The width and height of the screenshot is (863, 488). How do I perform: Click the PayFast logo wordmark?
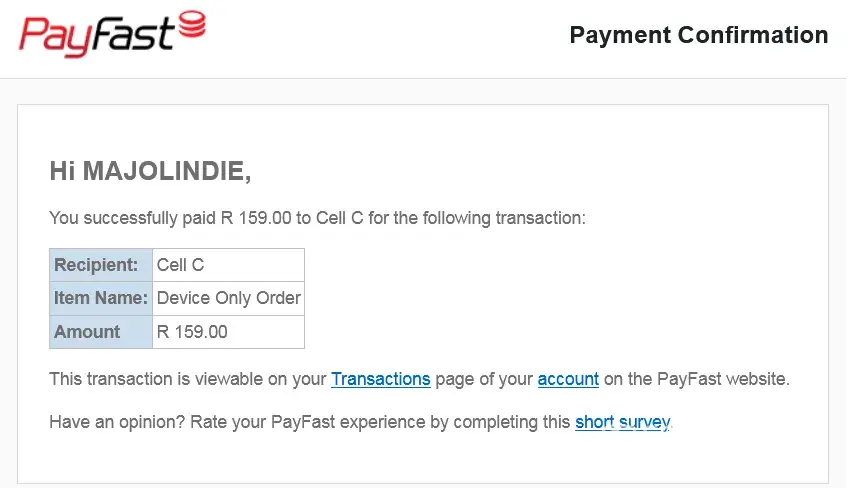(96, 37)
